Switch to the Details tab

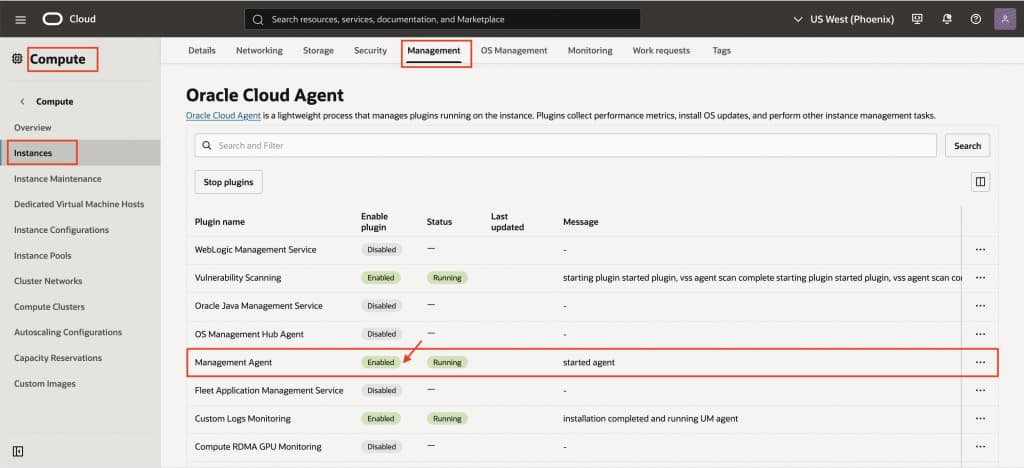pyautogui.click(x=202, y=50)
